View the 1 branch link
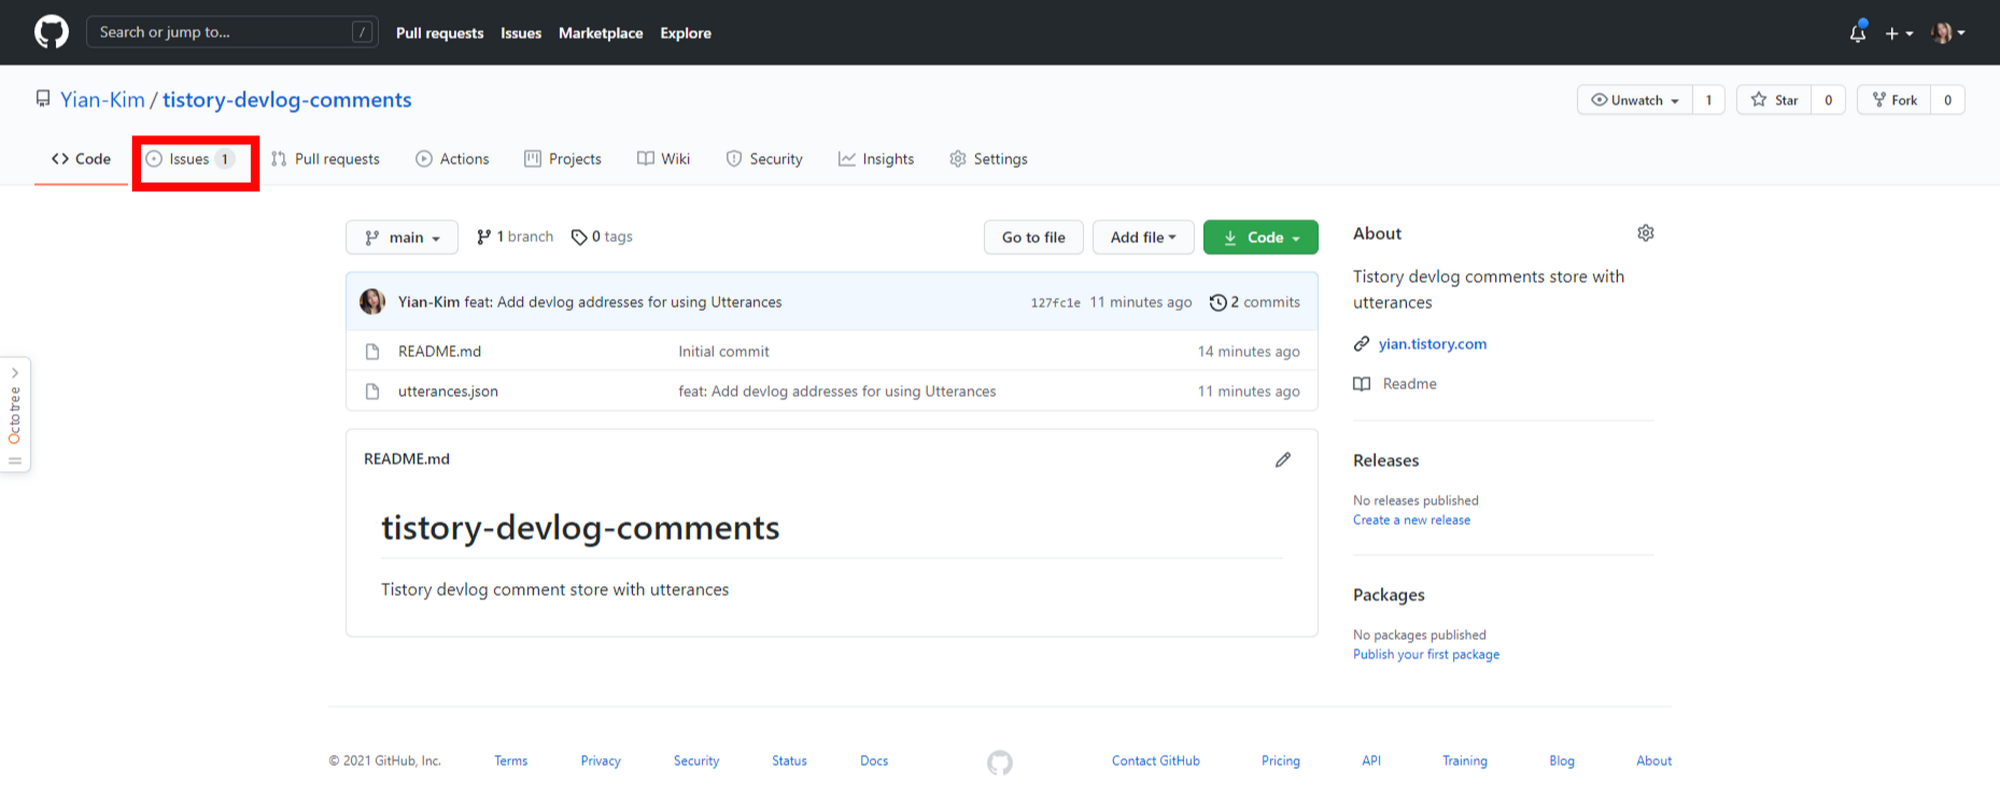The width and height of the screenshot is (2000, 794). pyautogui.click(x=515, y=237)
